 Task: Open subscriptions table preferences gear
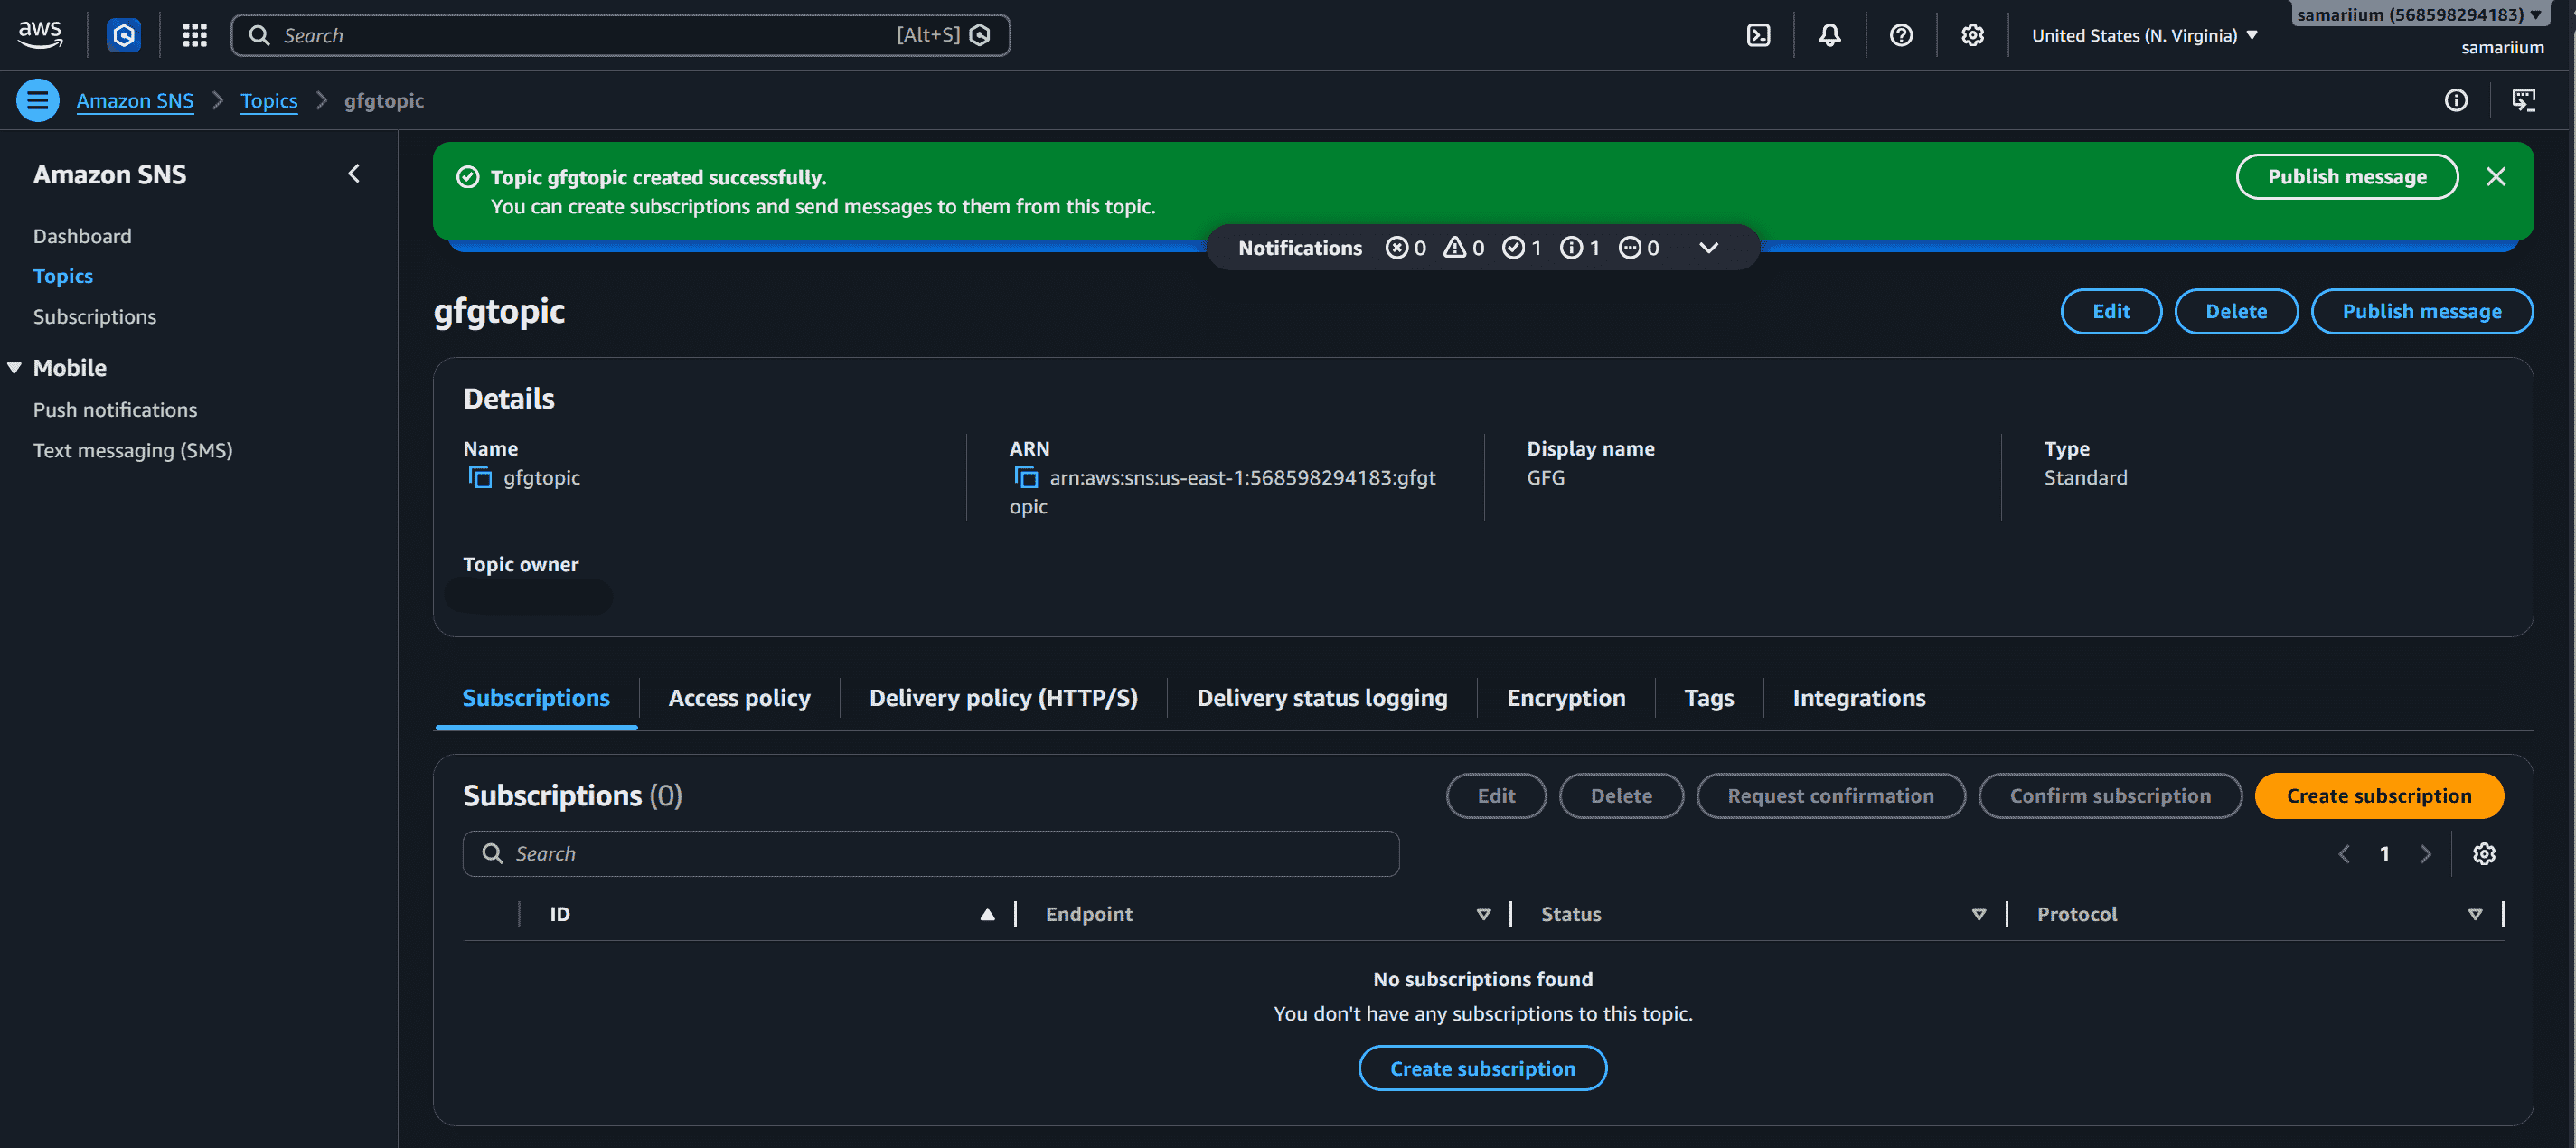coord(2484,854)
